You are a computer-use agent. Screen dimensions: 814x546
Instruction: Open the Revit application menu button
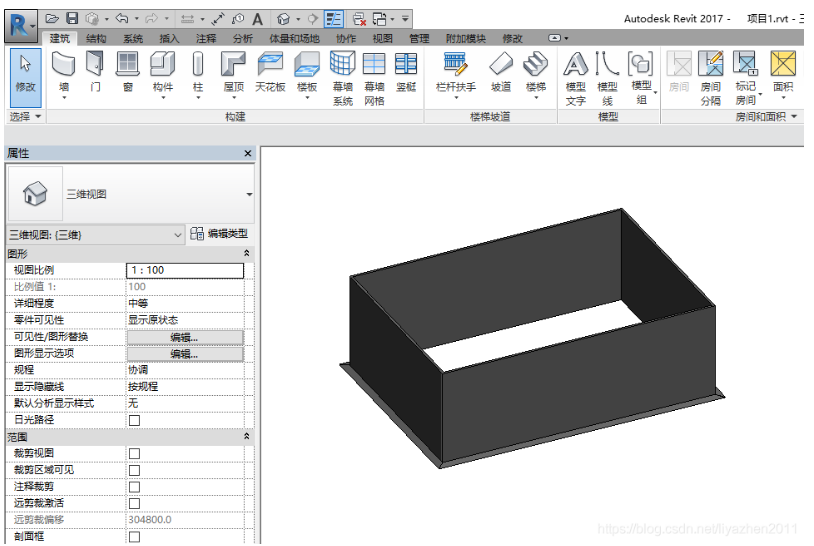pyautogui.click(x=21, y=25)
